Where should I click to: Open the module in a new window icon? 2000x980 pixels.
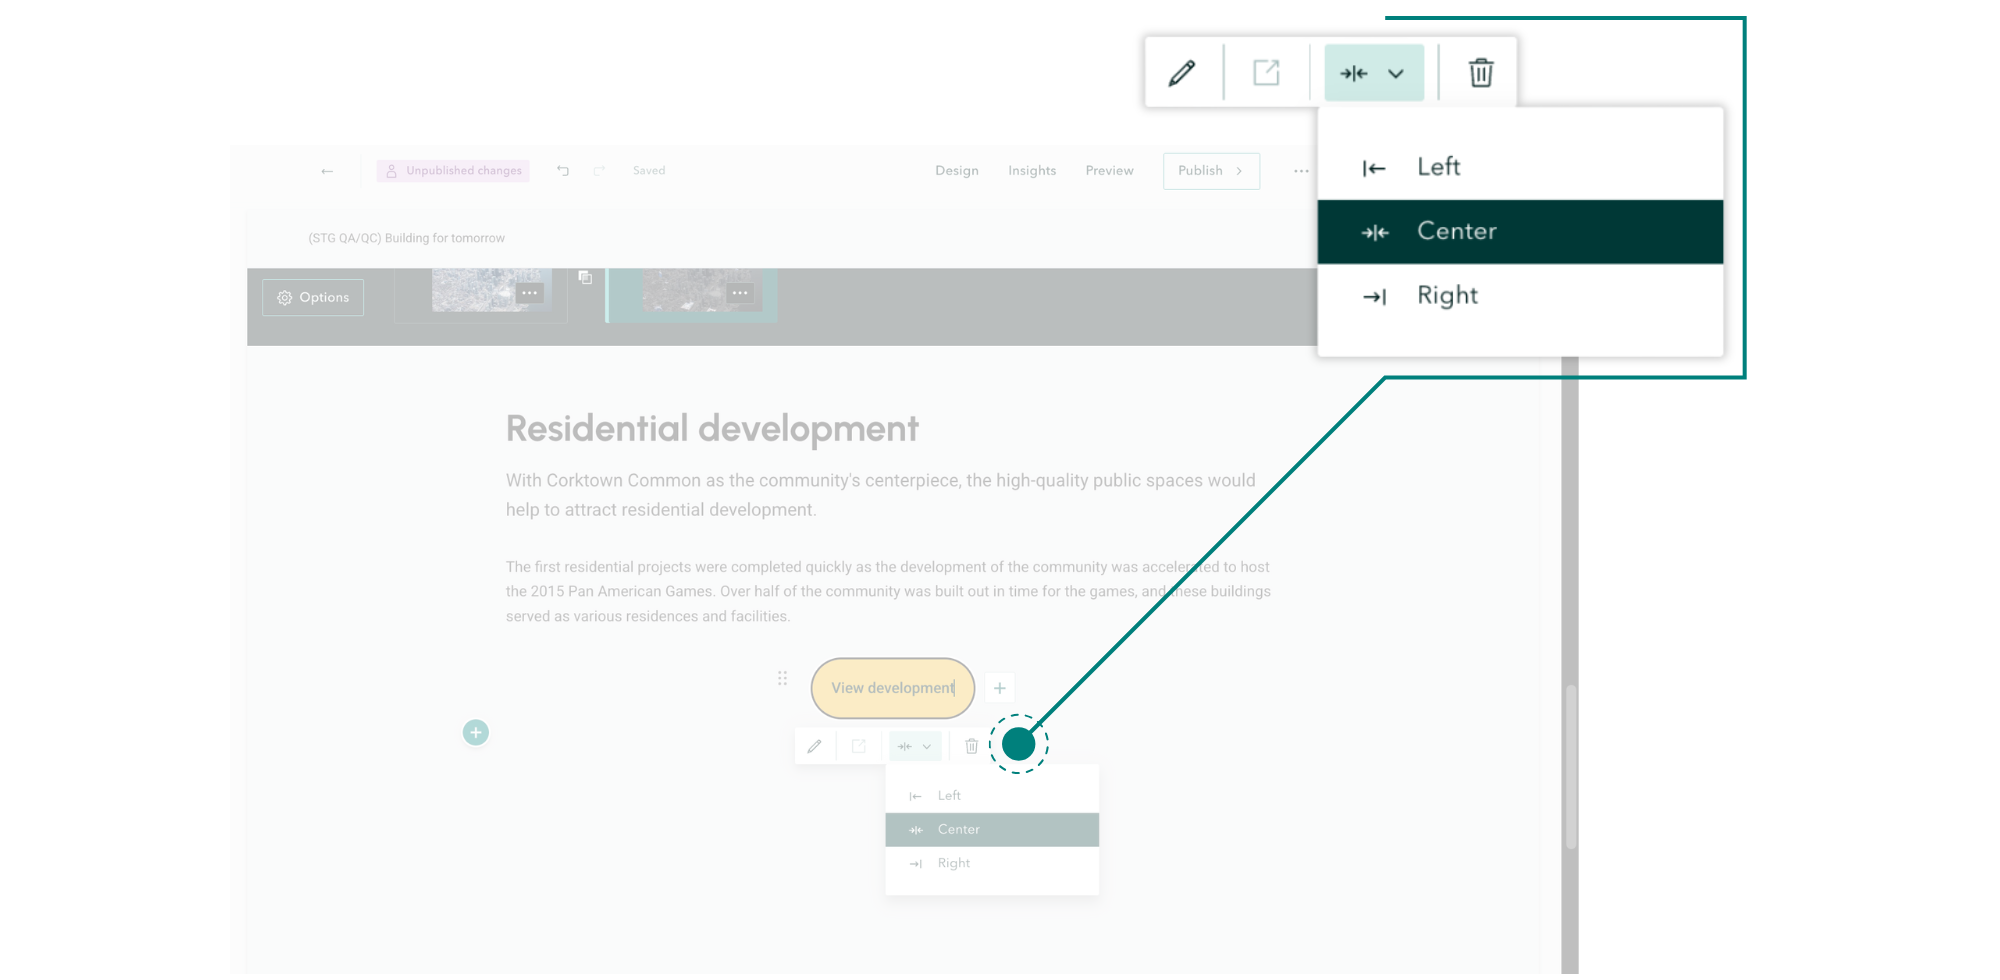coord(1267,72)
